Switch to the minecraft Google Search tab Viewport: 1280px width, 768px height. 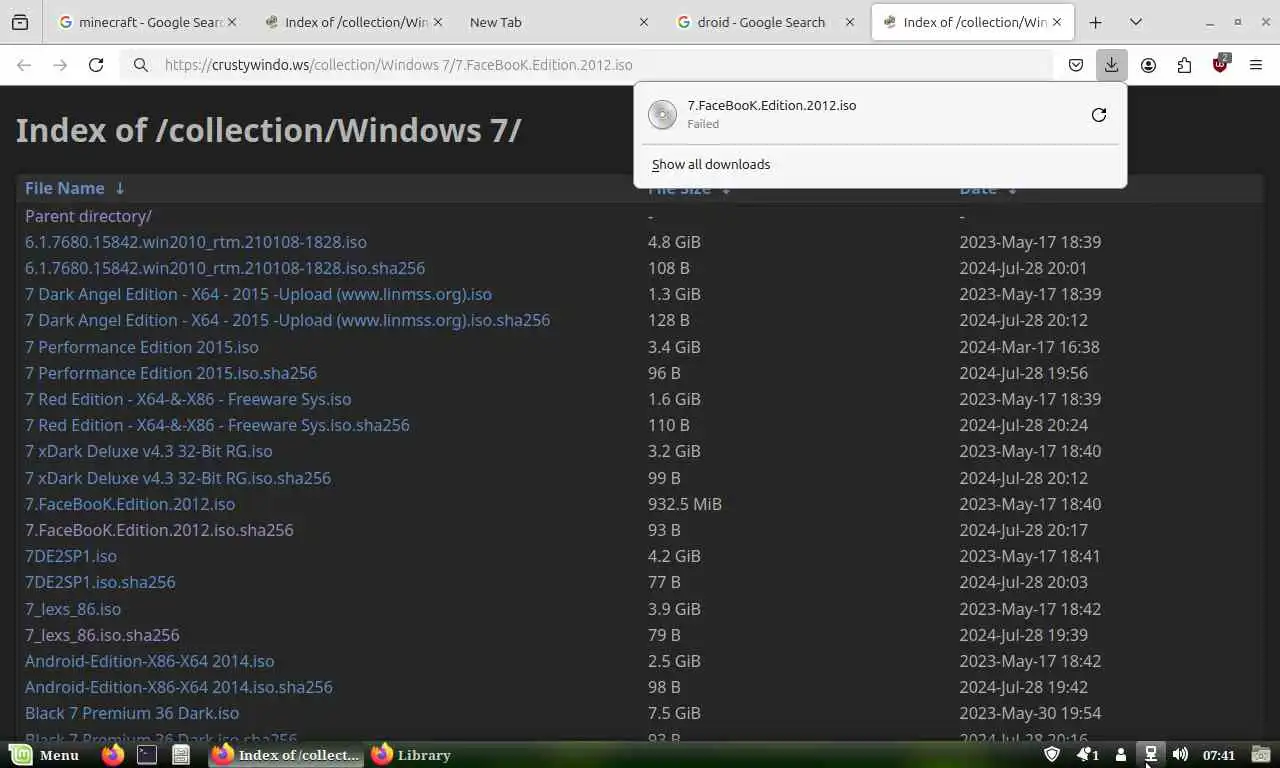coord(148,22)
